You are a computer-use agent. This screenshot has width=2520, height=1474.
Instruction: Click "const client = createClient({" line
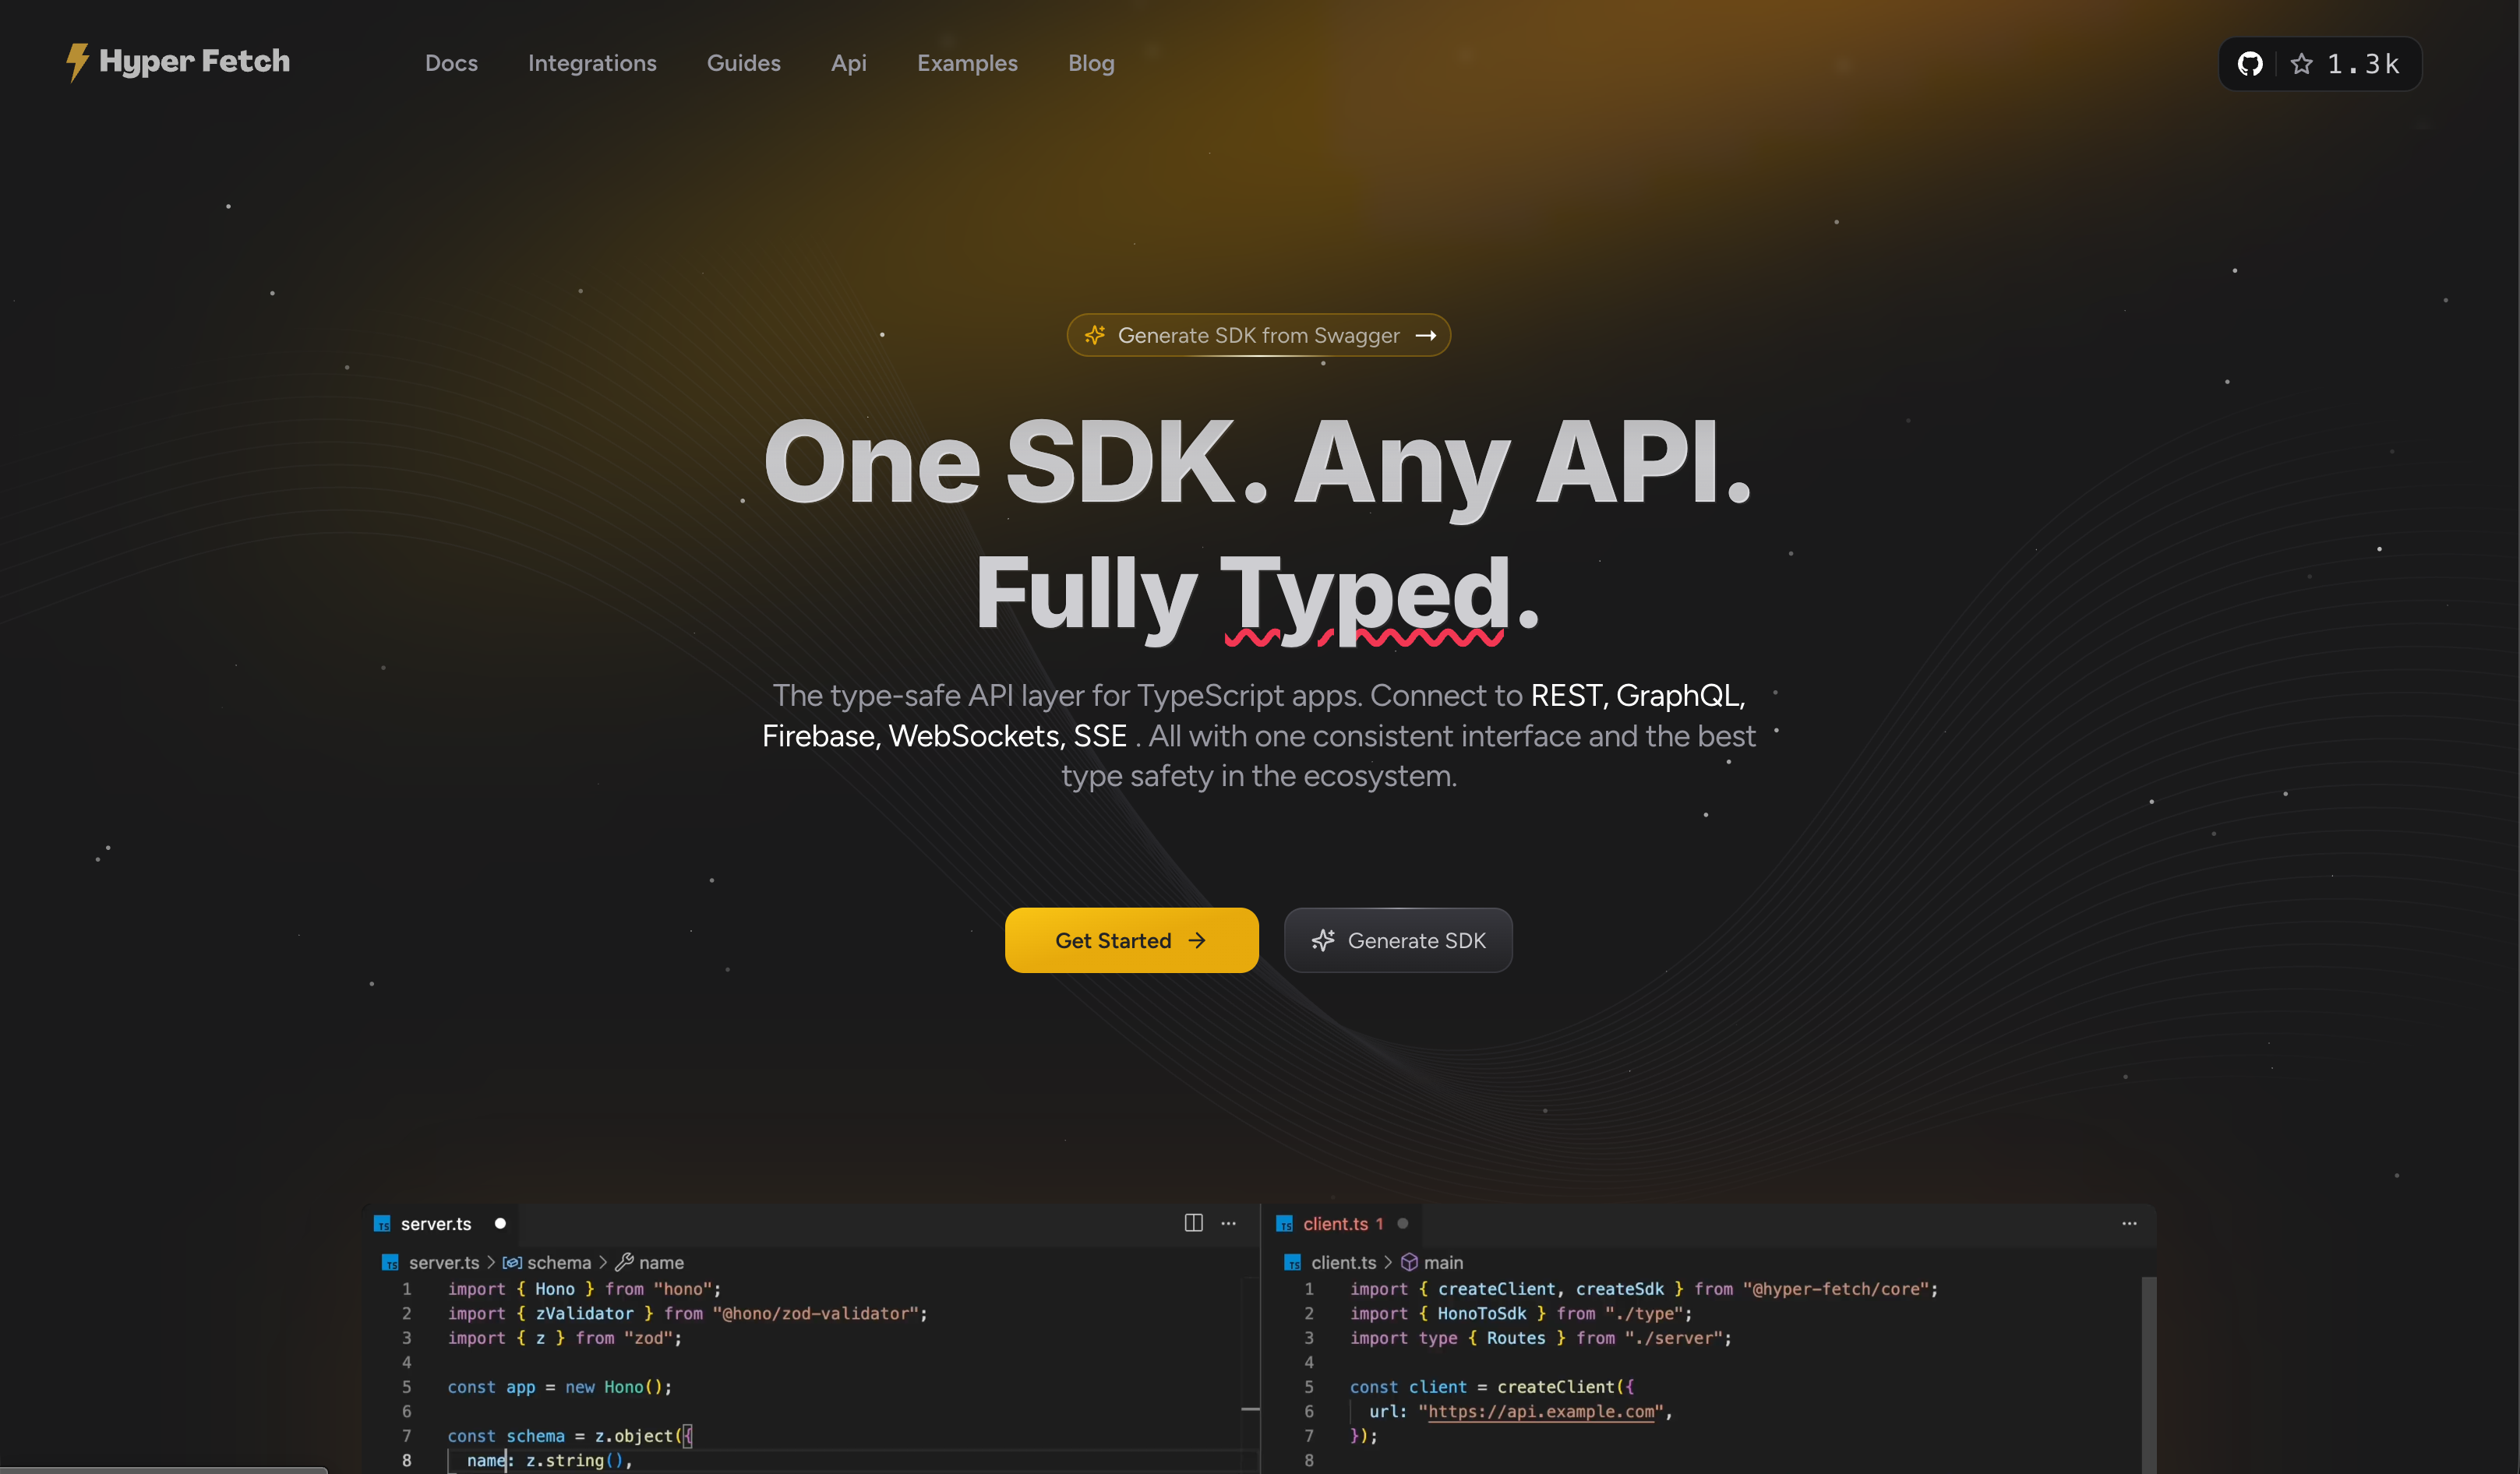1492,1387
